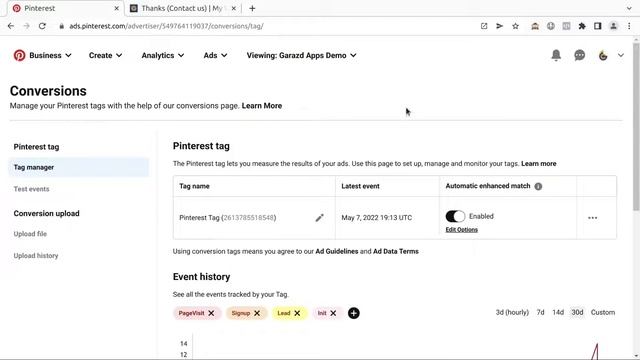Remove the Signup event chip
The width and height of the screenshot is (640, 360).
click(257, 313)
